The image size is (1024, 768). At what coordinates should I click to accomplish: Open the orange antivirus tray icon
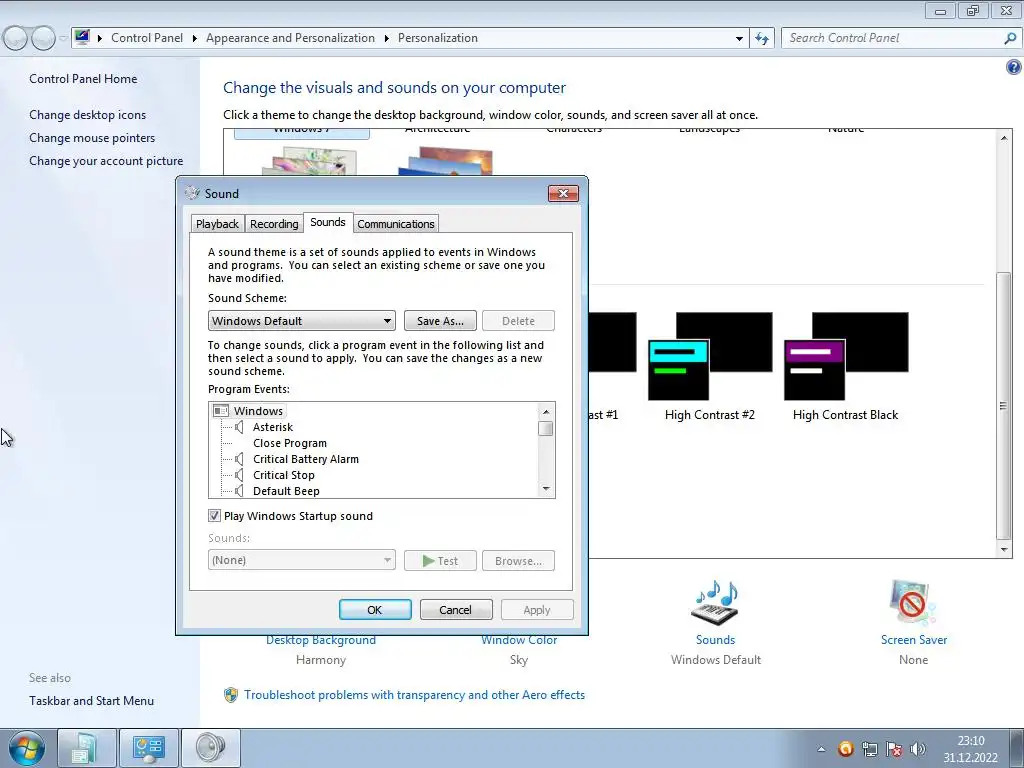846,748
